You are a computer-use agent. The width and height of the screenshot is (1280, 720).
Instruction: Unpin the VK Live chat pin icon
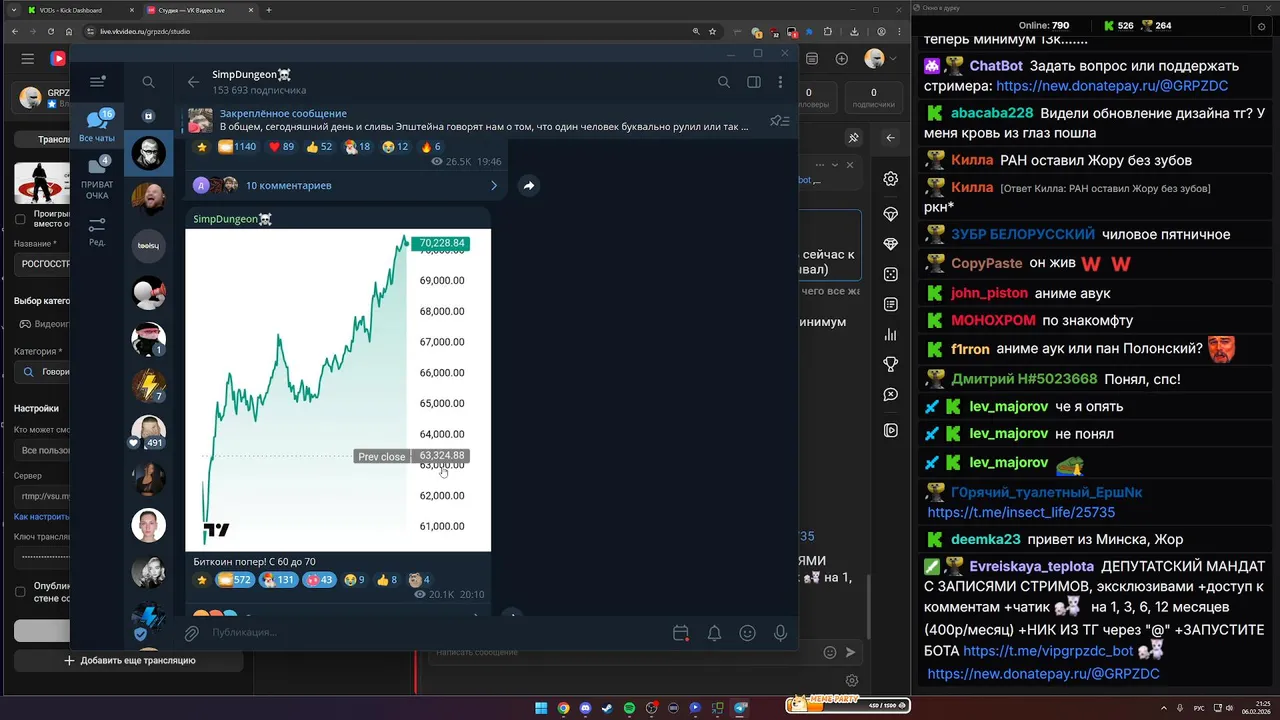(853, 138)
